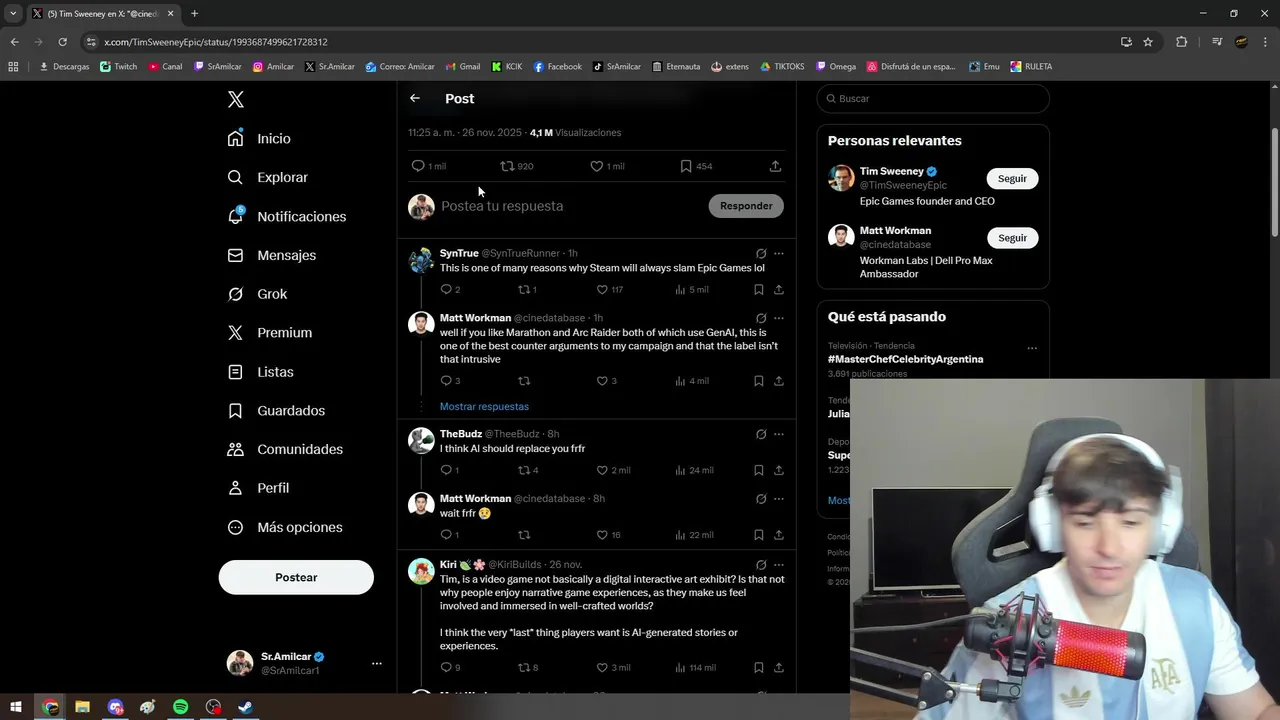Open #MasterChefCelebrityArgentina trend
The height and width of the screenshot is (720, 1280).
(x=905, y=359)
